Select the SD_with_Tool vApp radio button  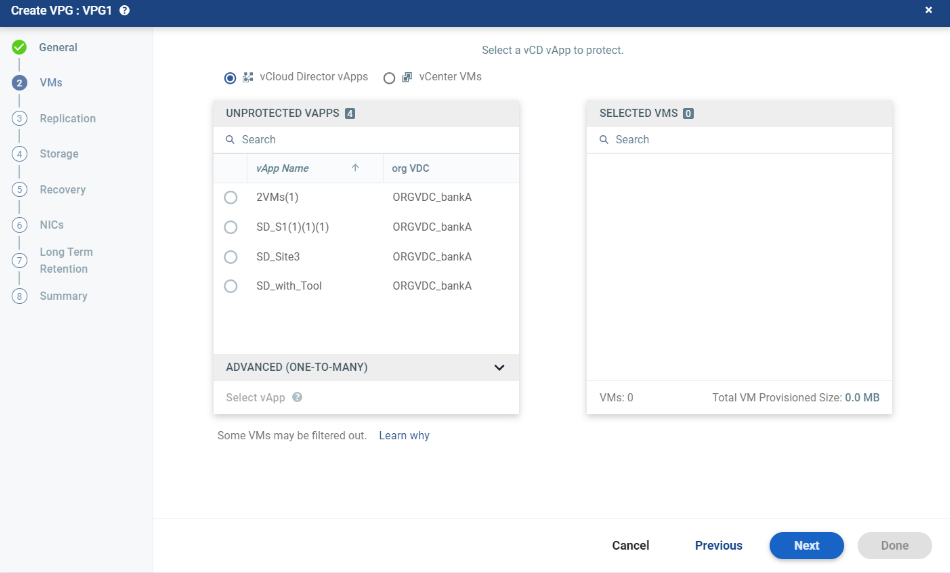231,286
